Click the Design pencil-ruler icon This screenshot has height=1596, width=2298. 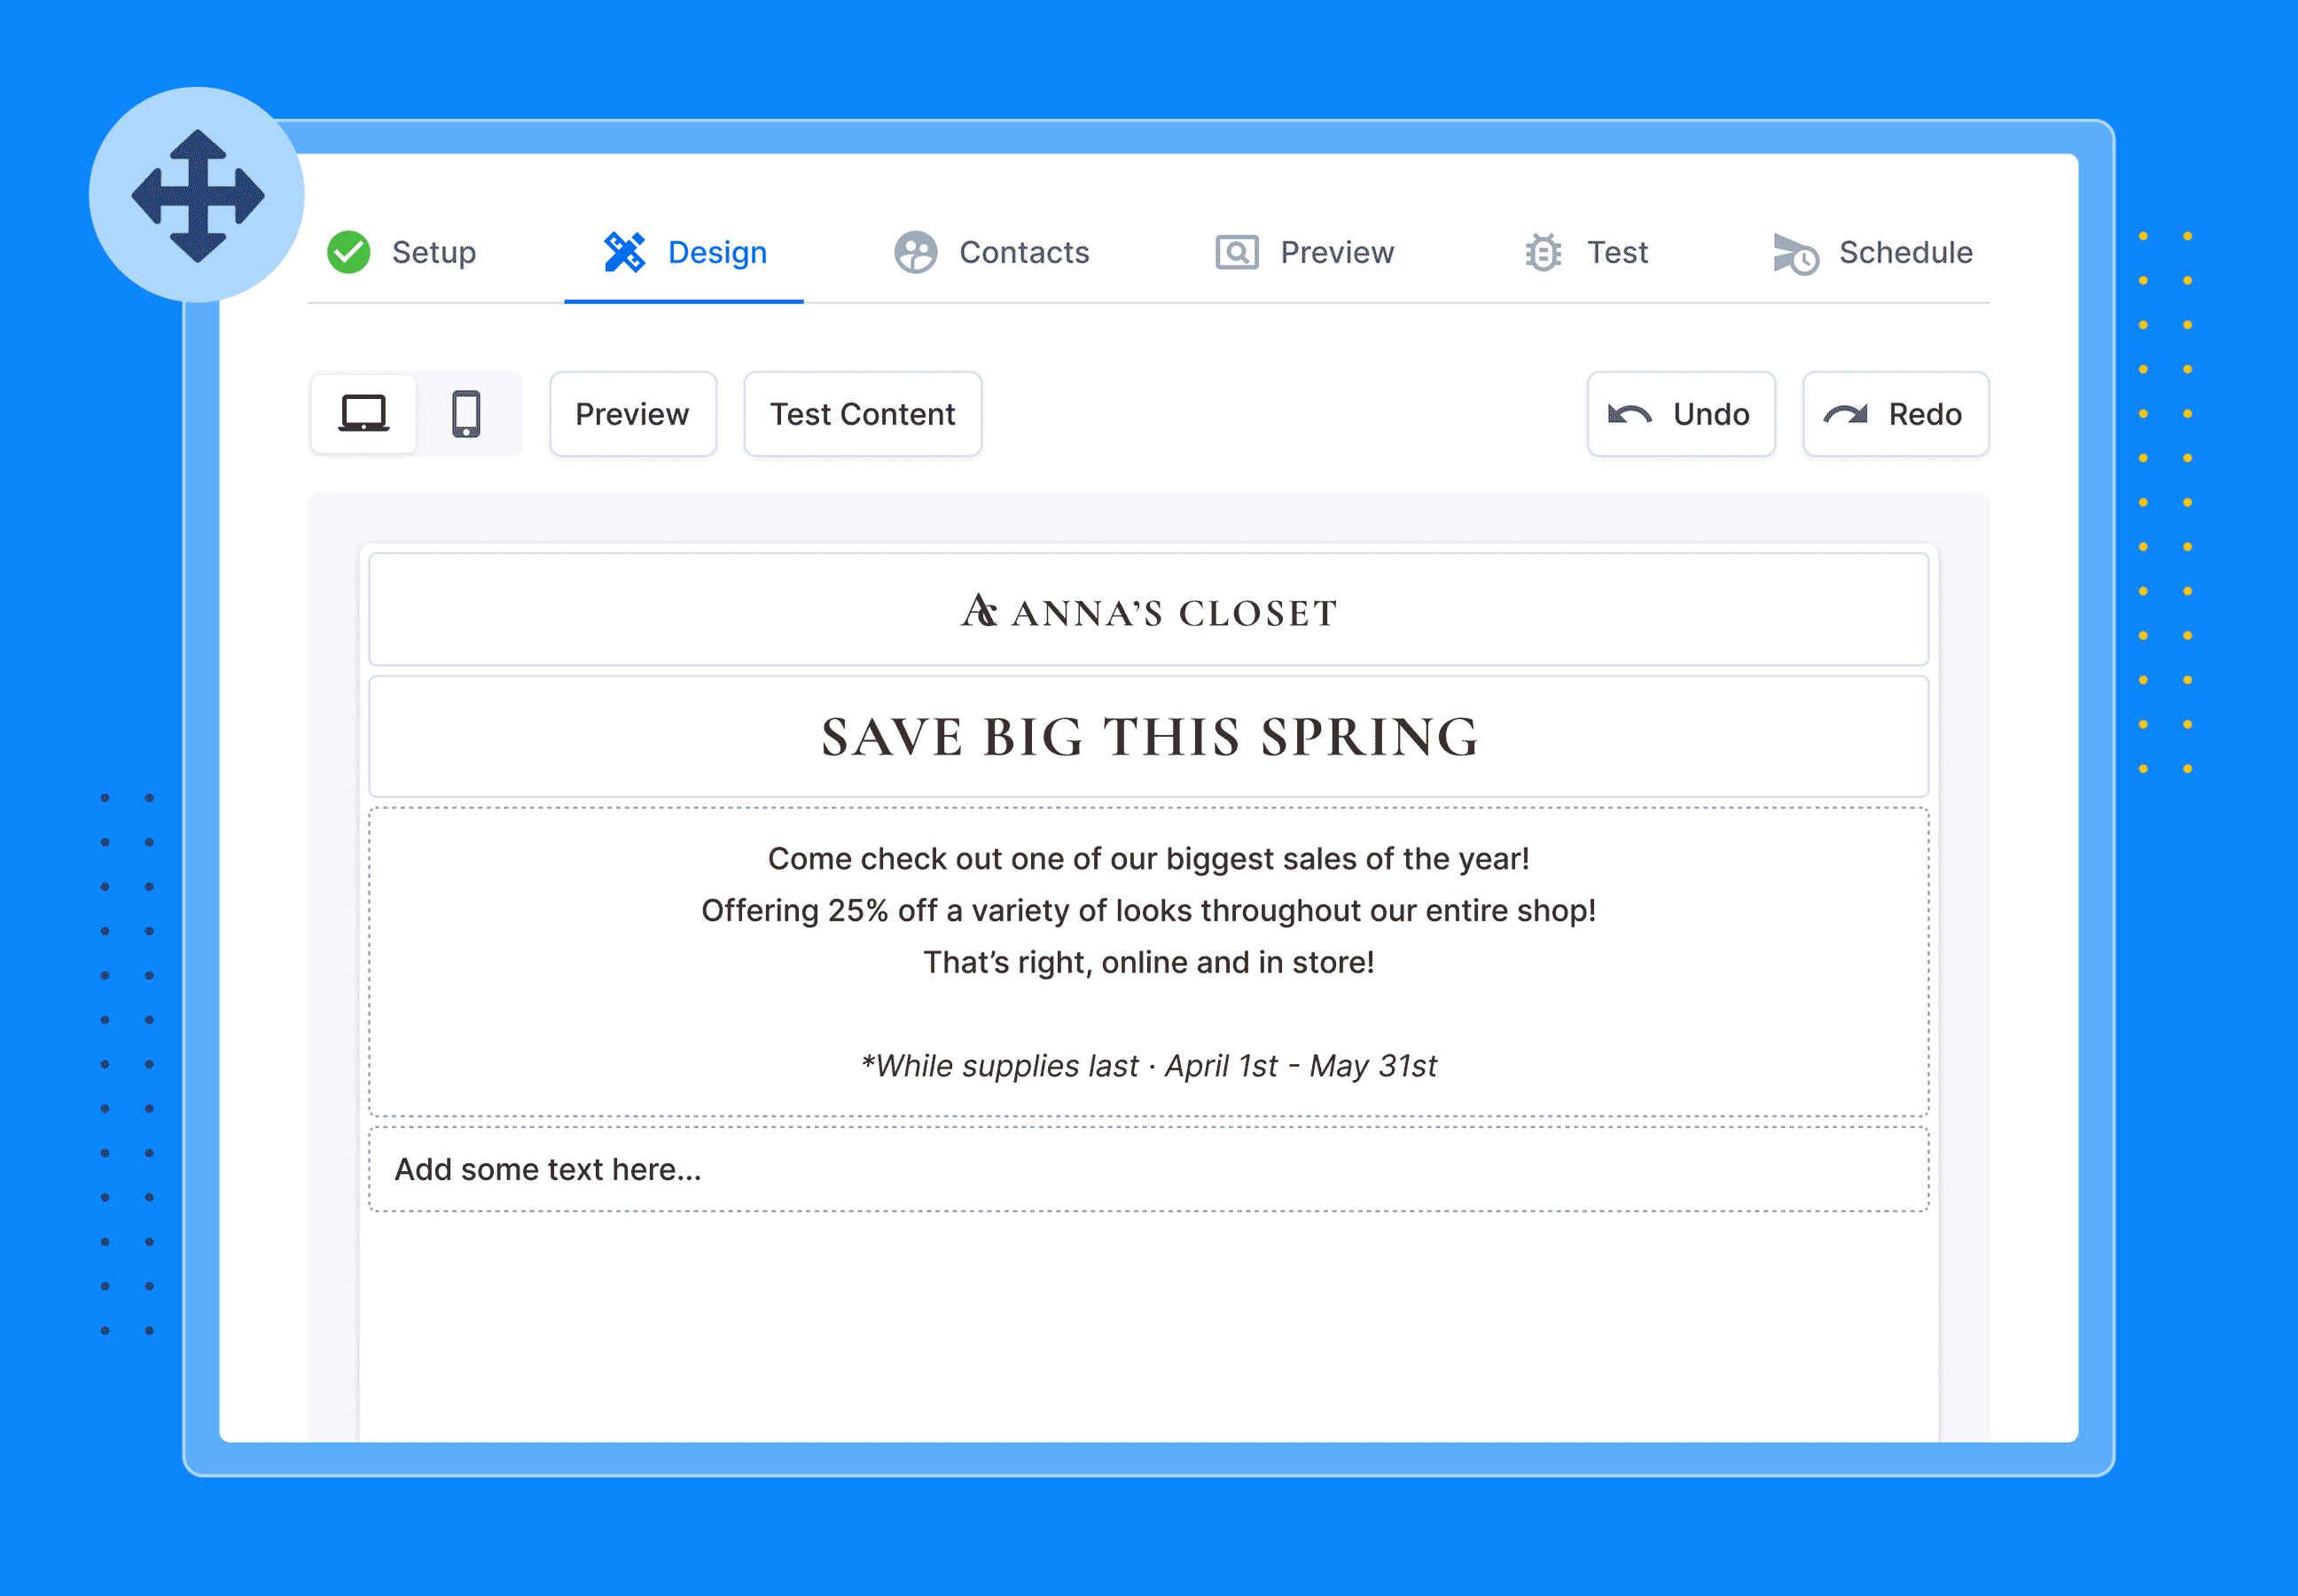[x=625, y=252]
